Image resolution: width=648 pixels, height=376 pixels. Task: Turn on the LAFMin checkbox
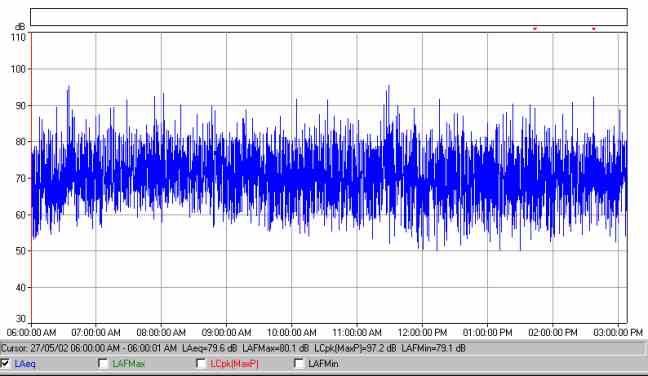tap(299, 363)
